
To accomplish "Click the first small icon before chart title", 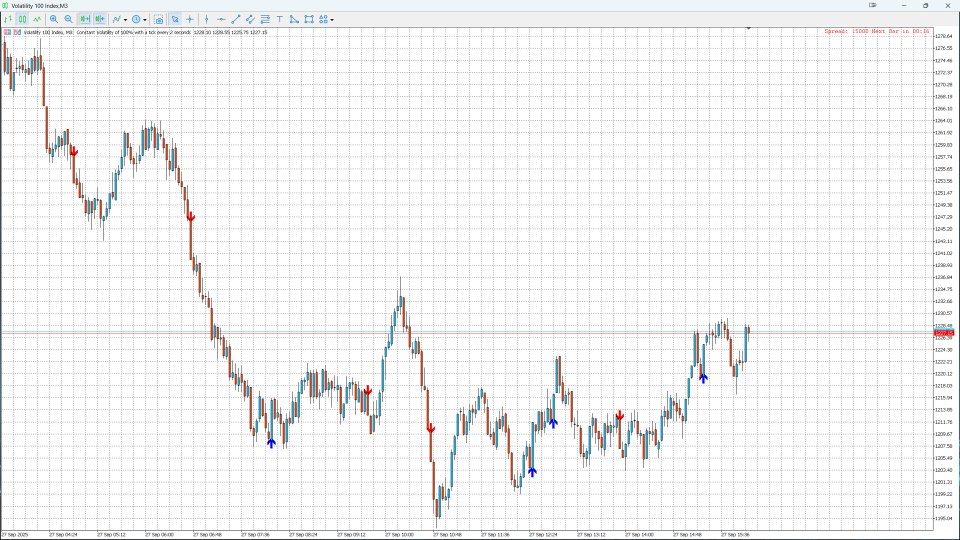I will coord(7,32).
